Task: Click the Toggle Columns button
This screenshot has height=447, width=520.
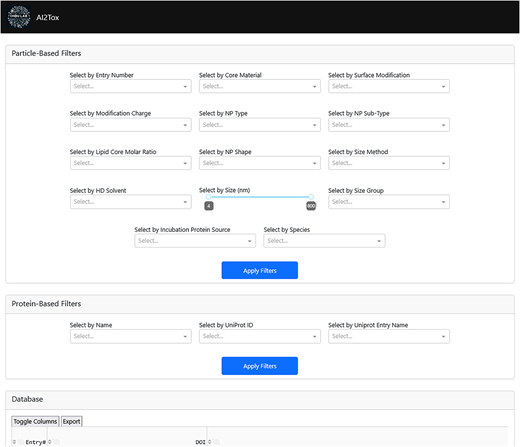Action: click(35, 421)
